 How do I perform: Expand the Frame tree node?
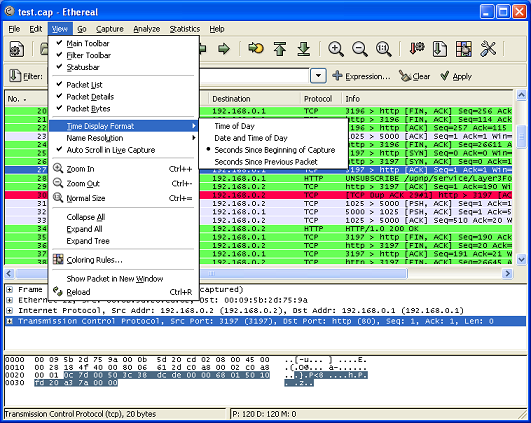(9, 290)
